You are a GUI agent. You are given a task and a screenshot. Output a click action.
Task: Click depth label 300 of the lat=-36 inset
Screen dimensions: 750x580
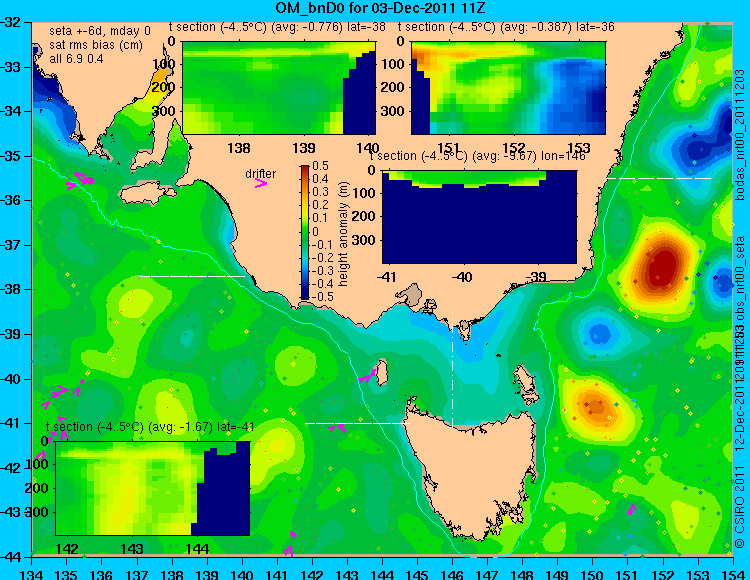coord(393,111)
